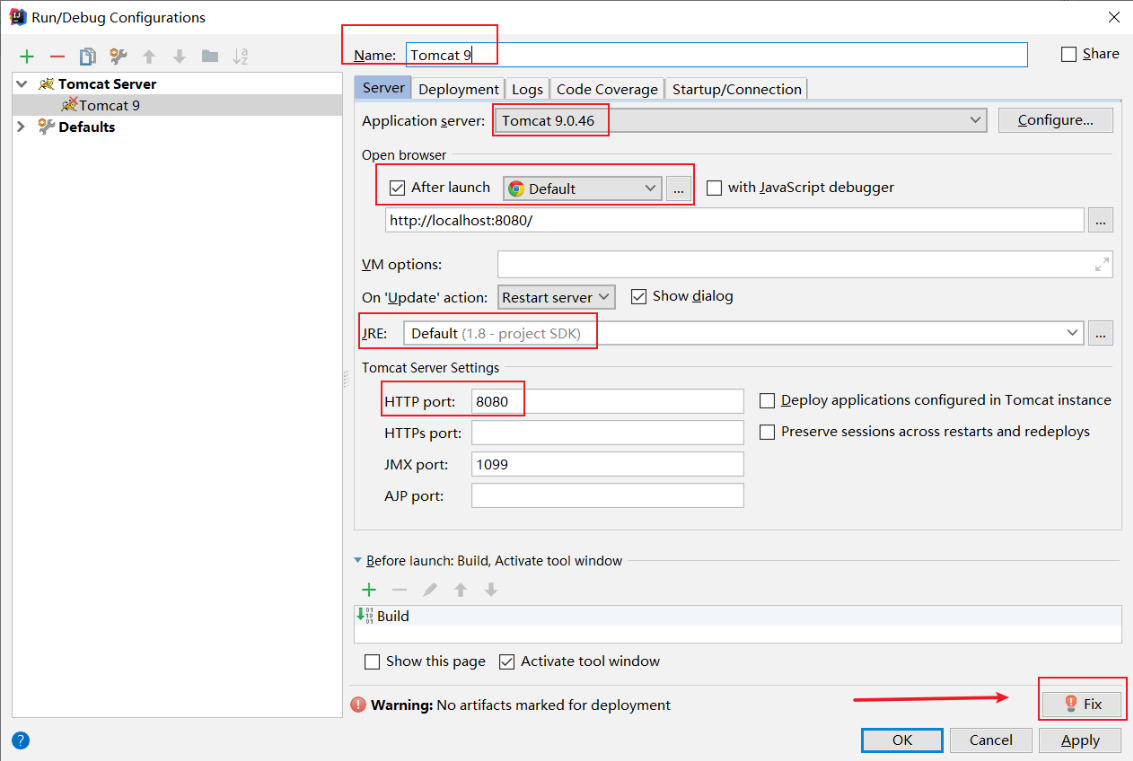Click the localhost URL field
This screenshot has height=761, width=1133.
tap(734, 220)
